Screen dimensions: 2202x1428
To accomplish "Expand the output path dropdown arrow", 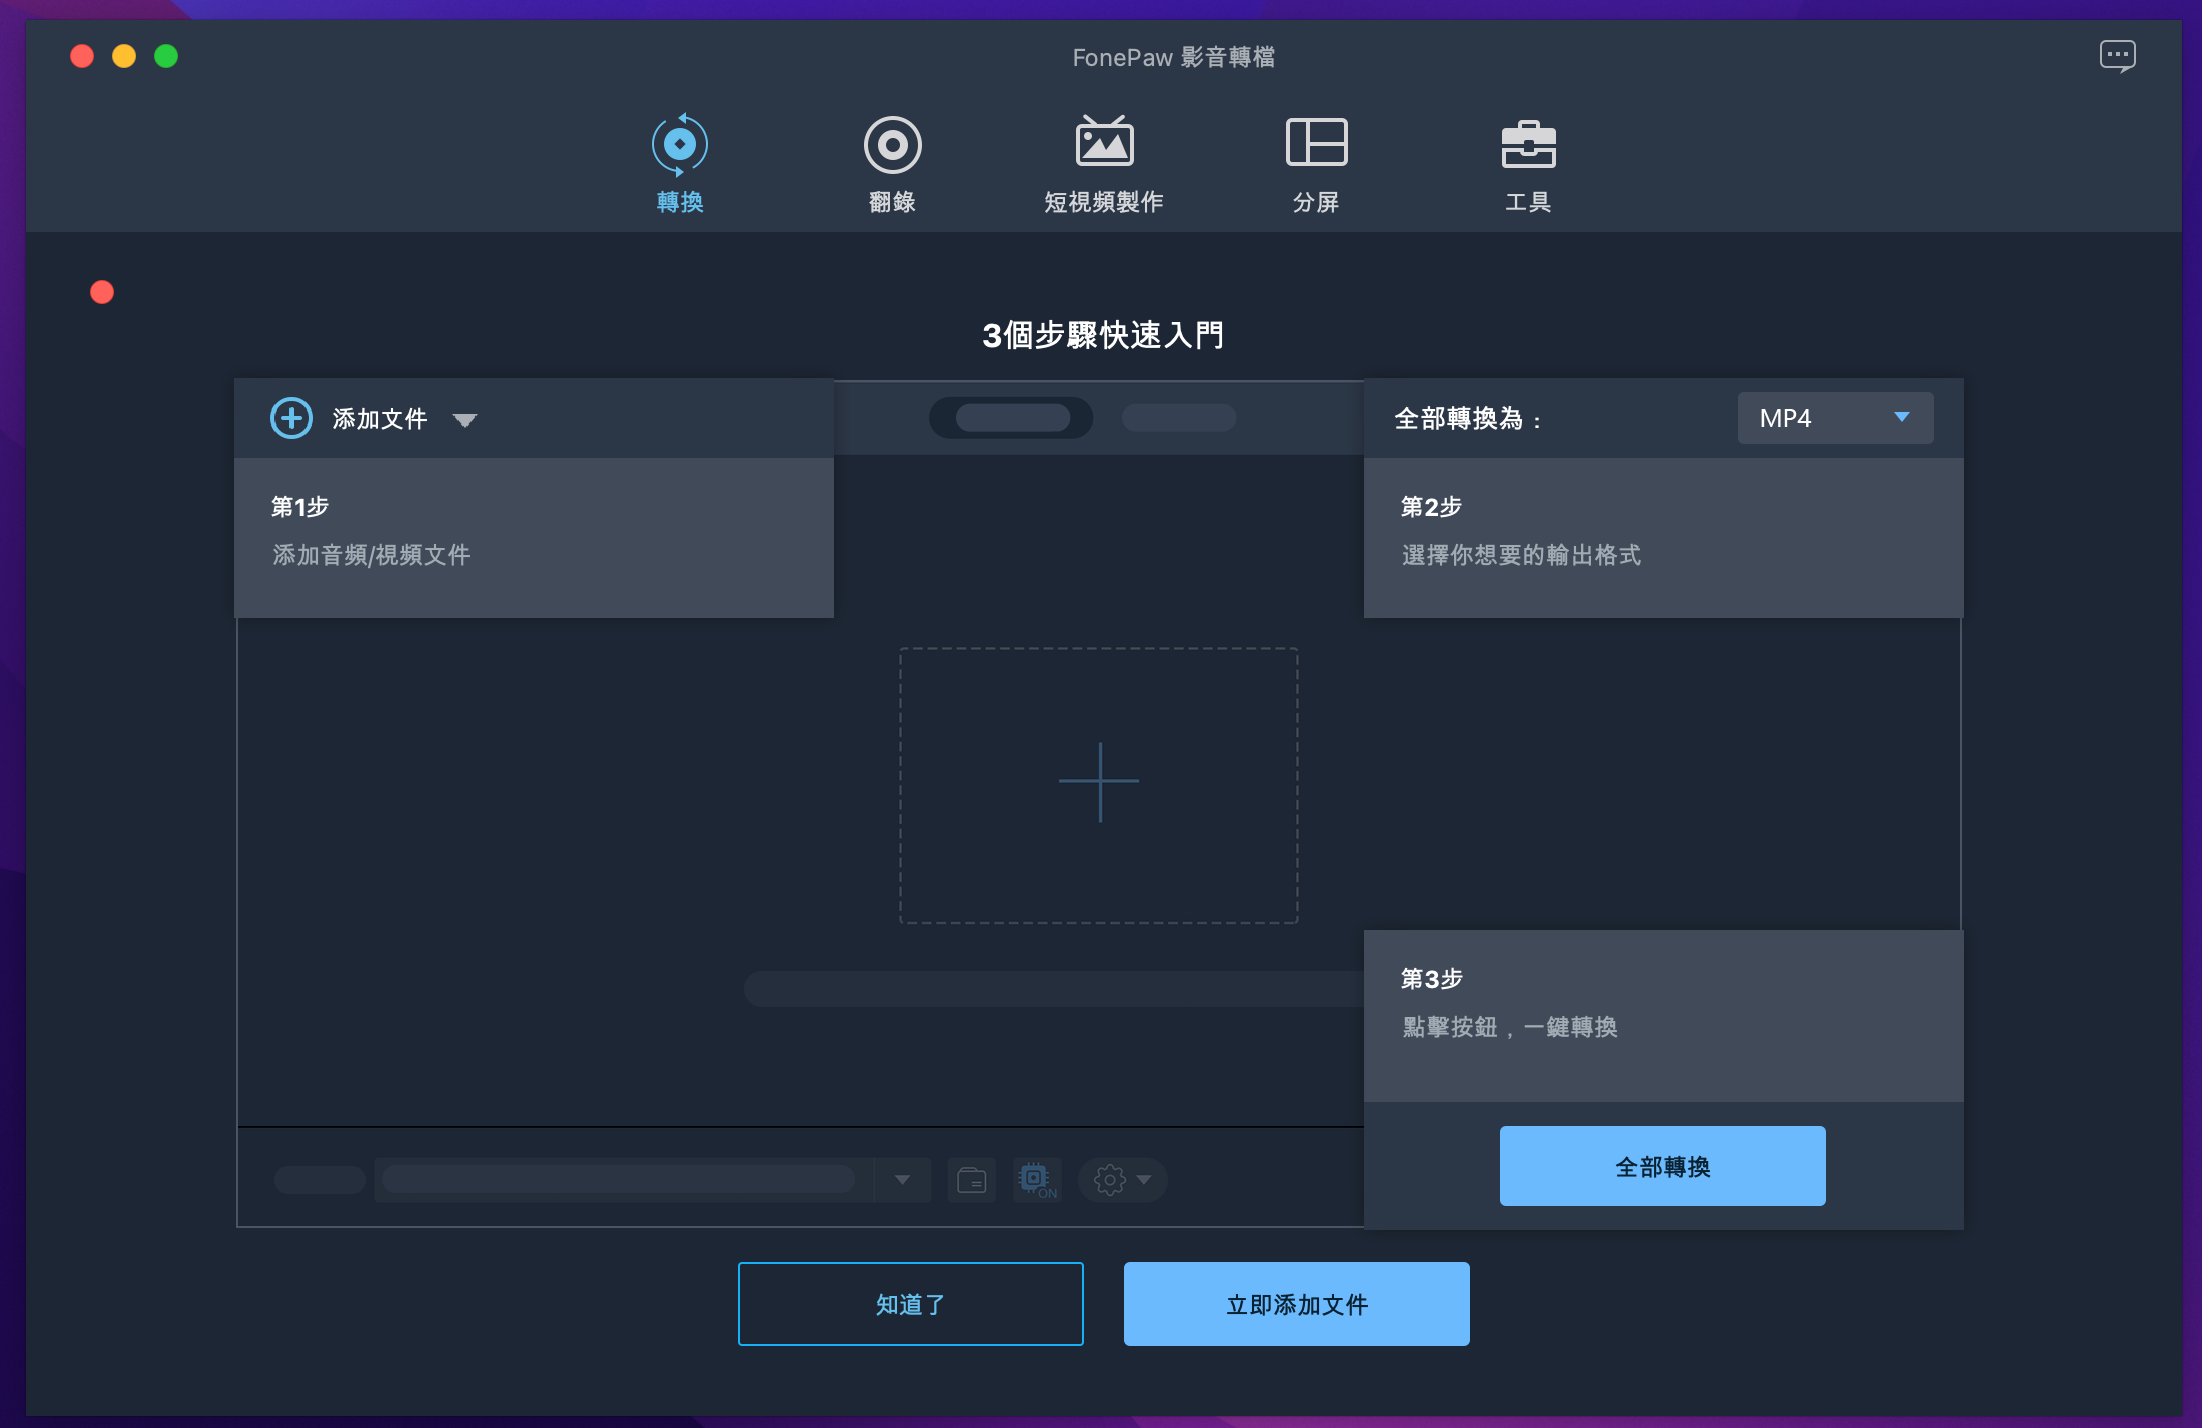I will pyautogui.click(x=903, y=1180).
